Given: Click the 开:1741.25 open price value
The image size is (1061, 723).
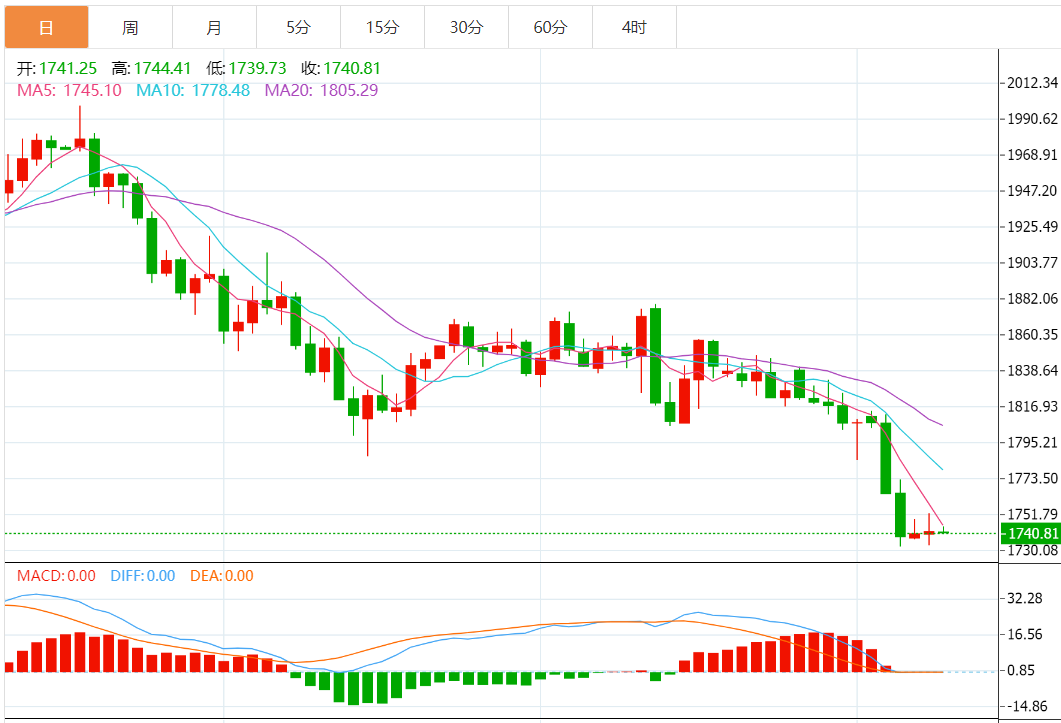Looking at the screenshot, I should [x=57, y=68].
